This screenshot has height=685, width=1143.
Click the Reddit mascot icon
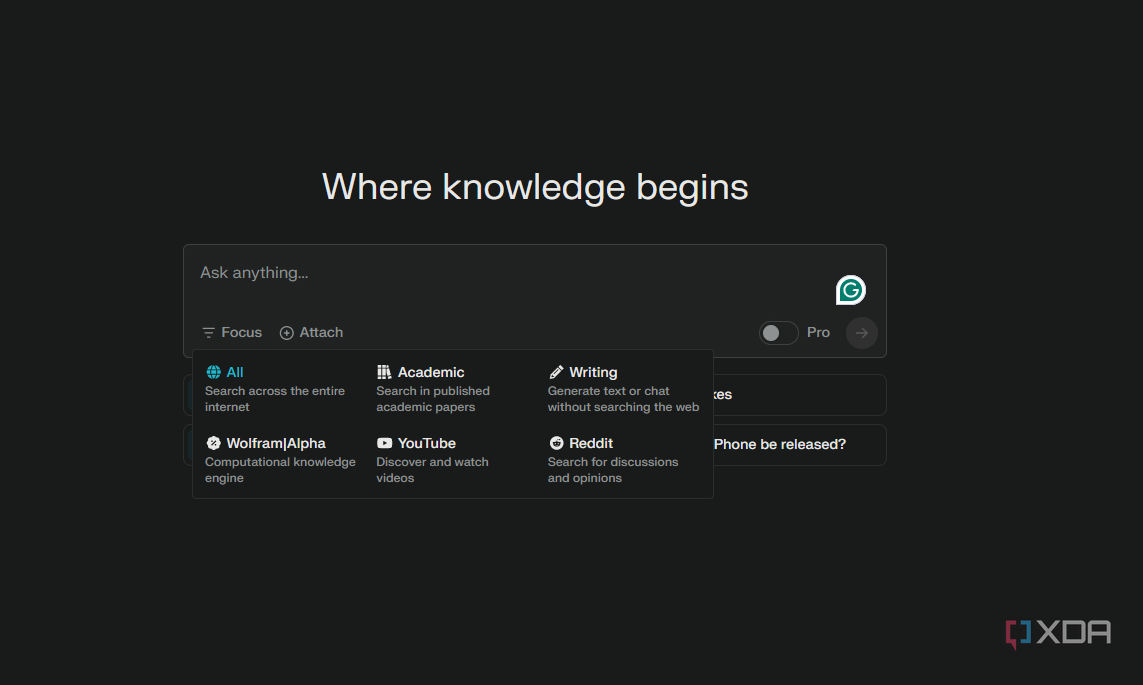(556, 443)
